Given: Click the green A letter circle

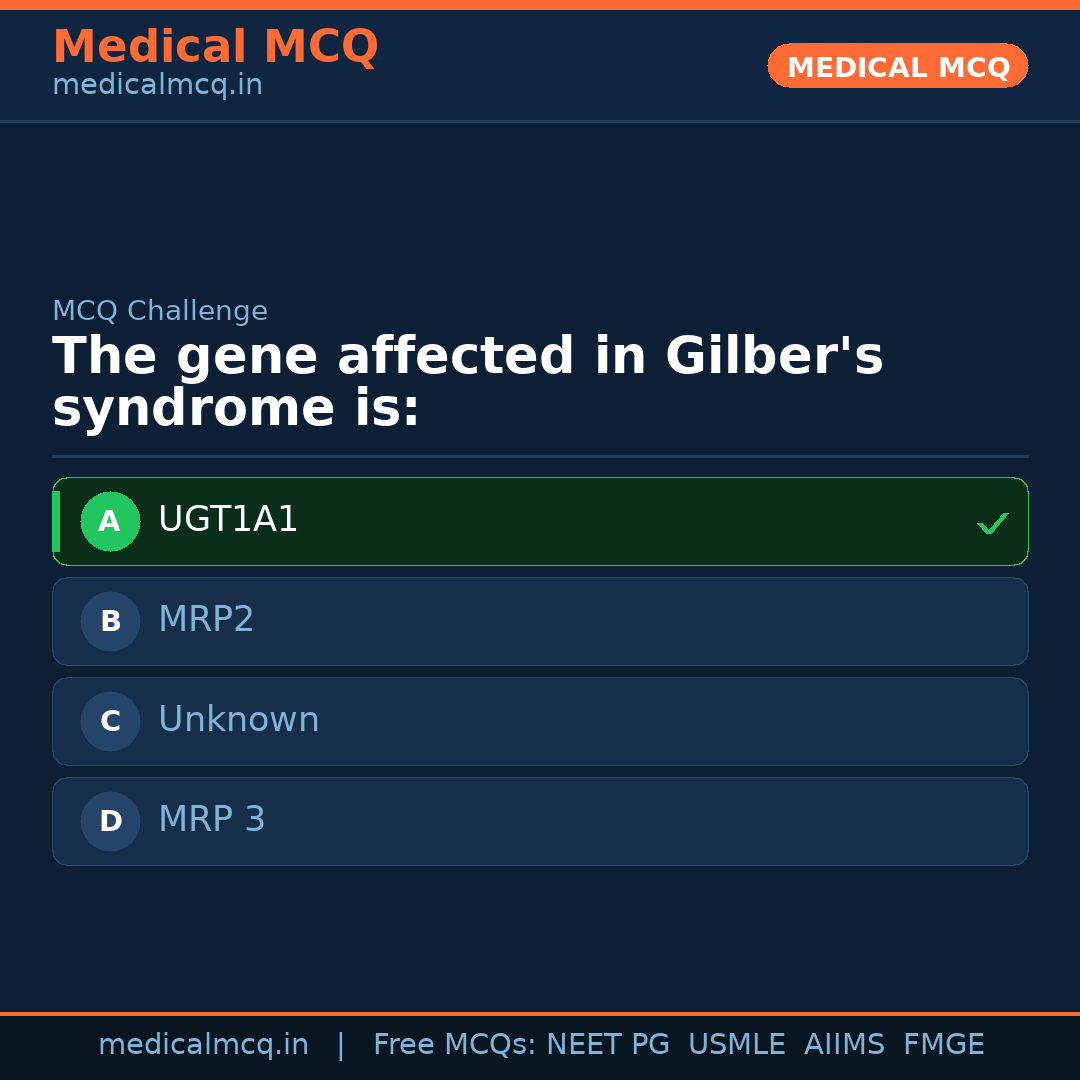Looking at the screenshot, I should click(110, 521).
